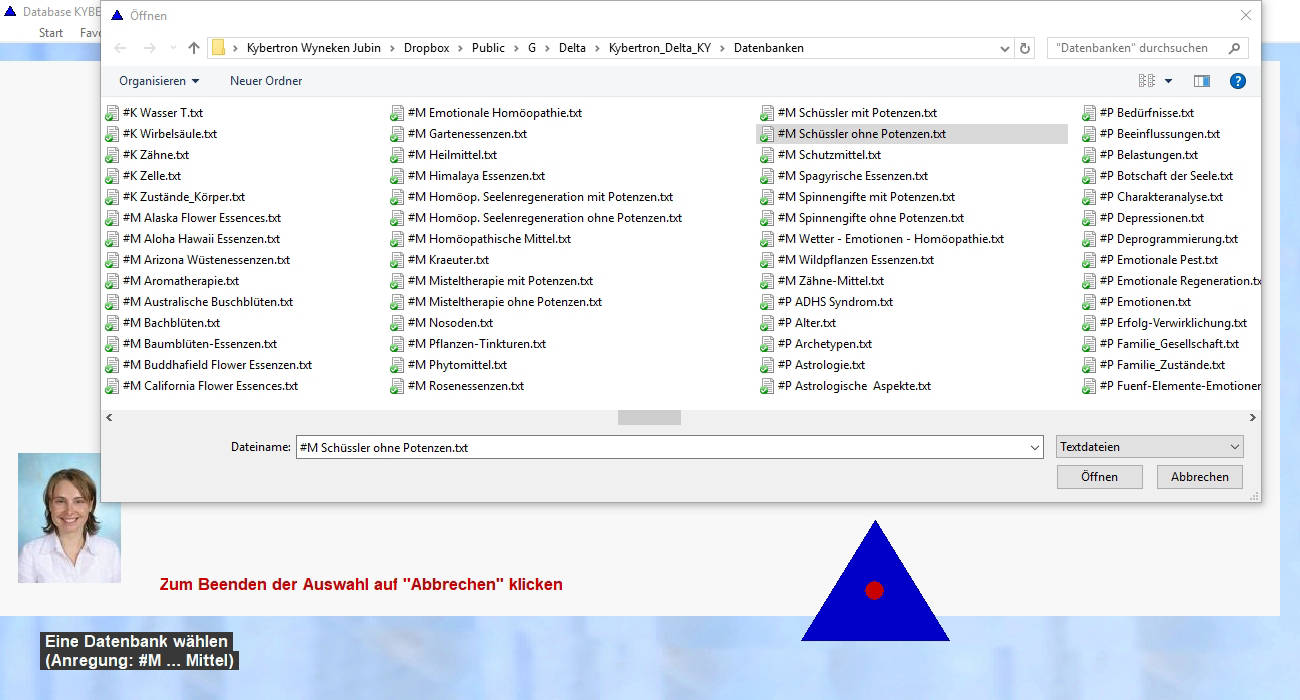Viewport: 1300px width, 700px height.
Task: Click the change view layout icon
Action: pos(1146,81)
